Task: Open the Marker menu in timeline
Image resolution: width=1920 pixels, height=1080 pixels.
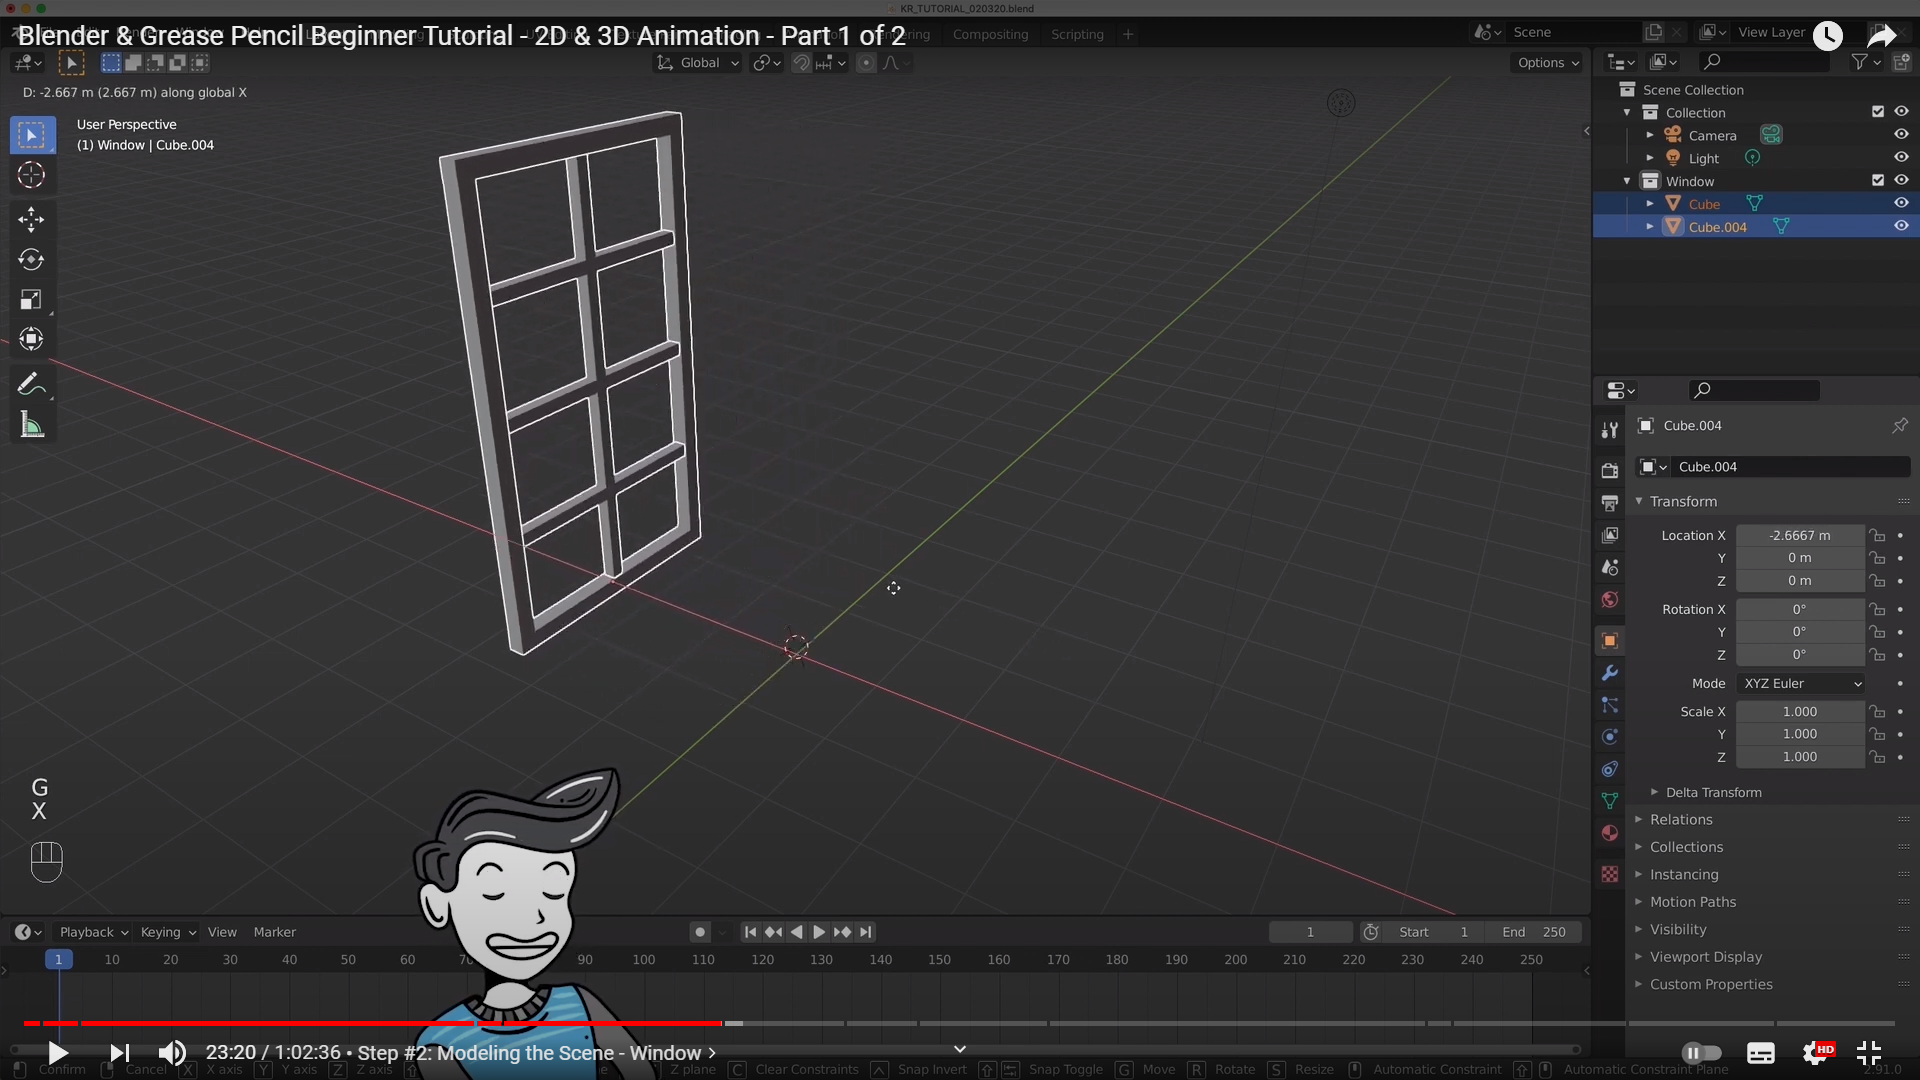Action: click(x=274, y=932)
